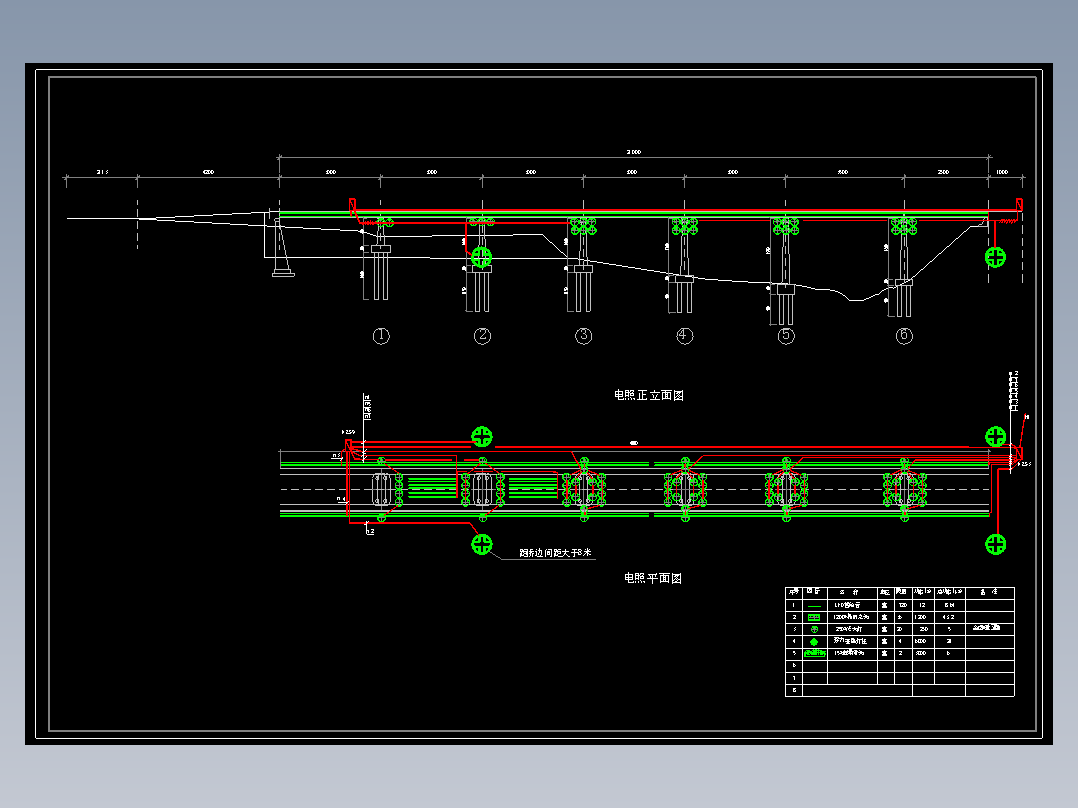The height and width of the screenshot is (808, 1078).
Task: Pick the legend row 3 green cross-circle symbol
Action: (814, 629)
